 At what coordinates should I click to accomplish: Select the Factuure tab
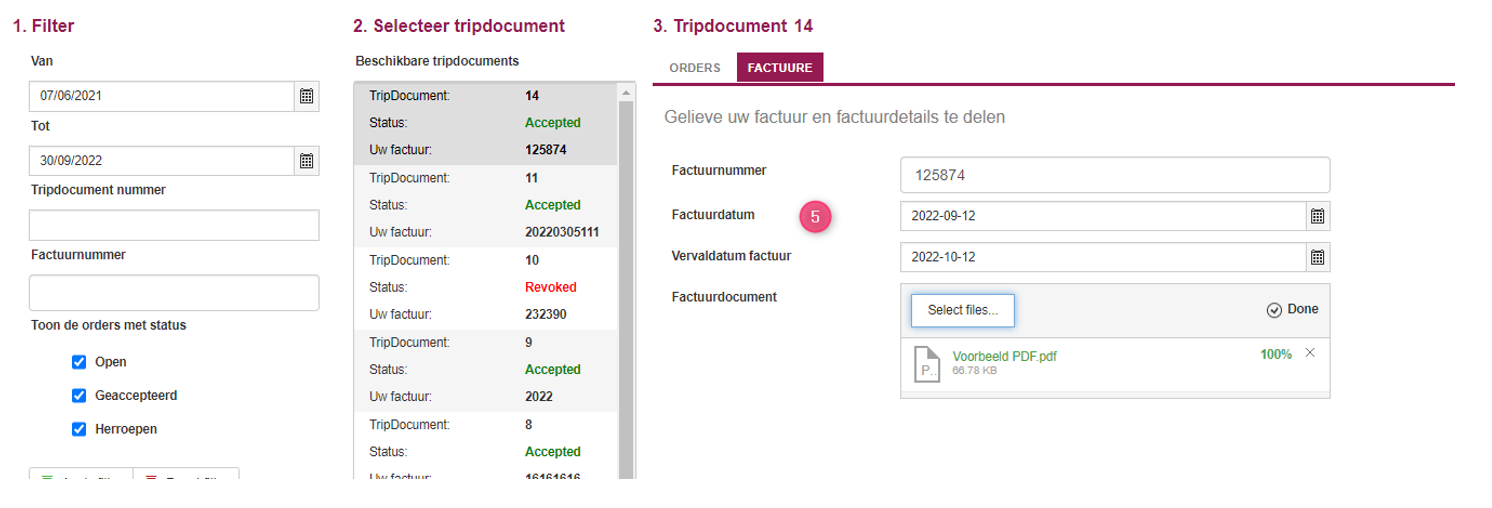[x=780, y=68]
